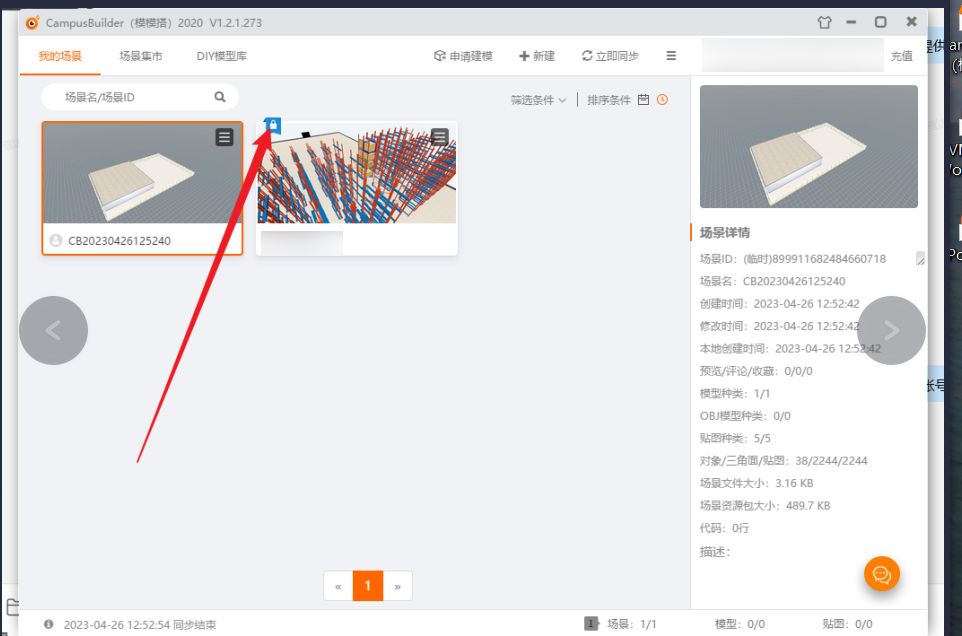Click the OBJ模型种类: 0/0 row
962x636 pixels.
click(745, 416)
